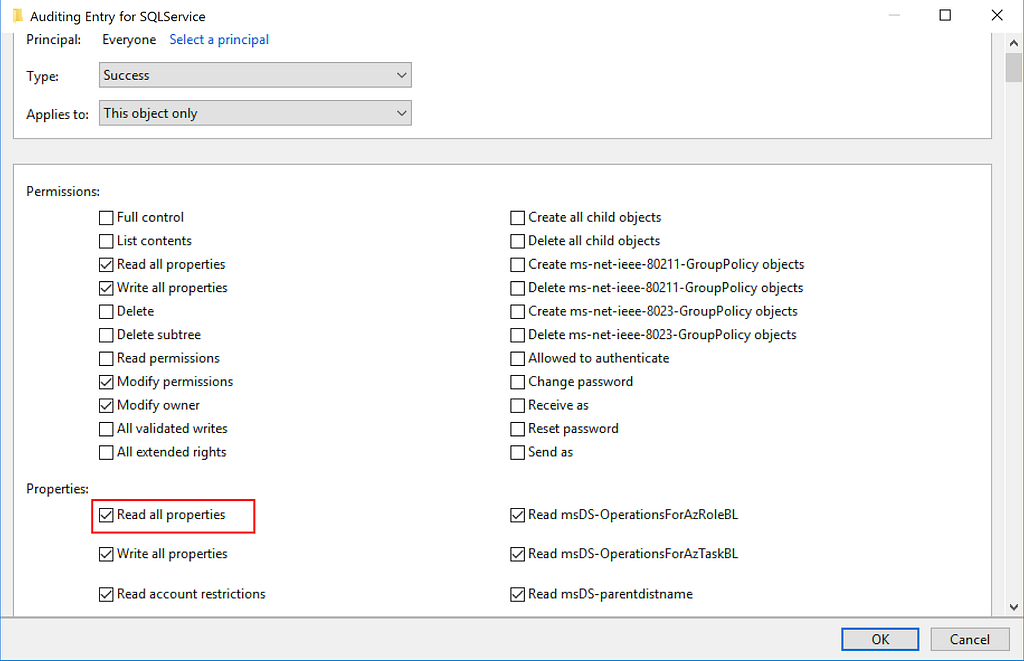
Task: Click the folder icon in title bar
Action: click(18, 16)
